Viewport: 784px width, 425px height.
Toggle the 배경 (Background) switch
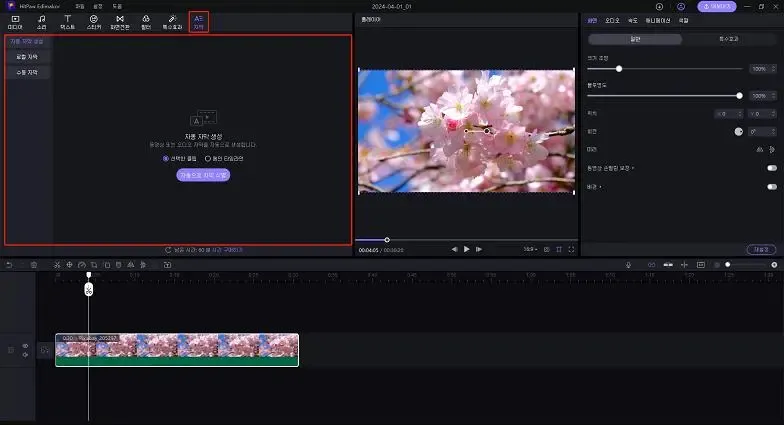[x=771, y=186]
